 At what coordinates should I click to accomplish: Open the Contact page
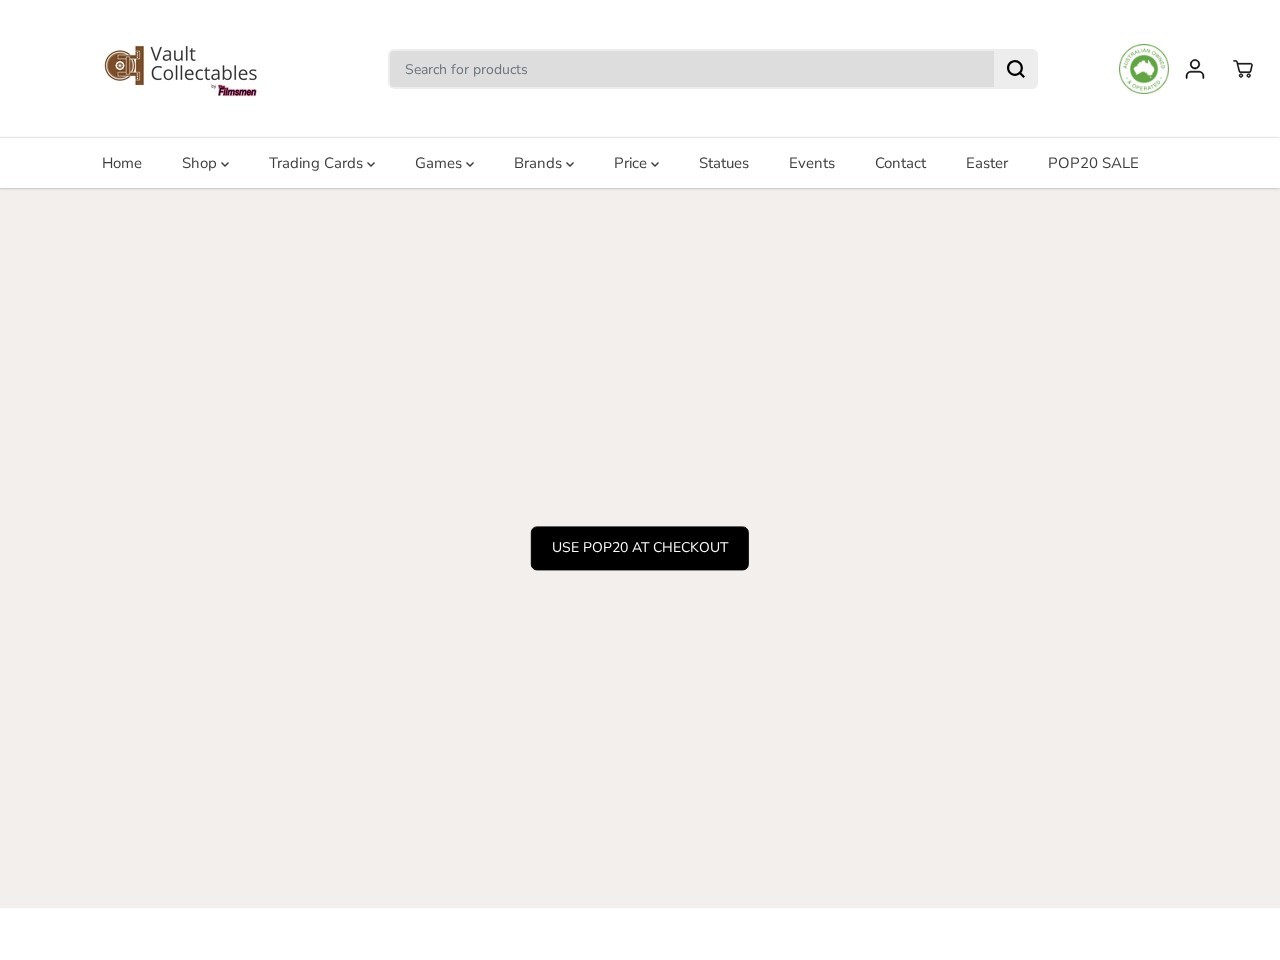[899, 163]
